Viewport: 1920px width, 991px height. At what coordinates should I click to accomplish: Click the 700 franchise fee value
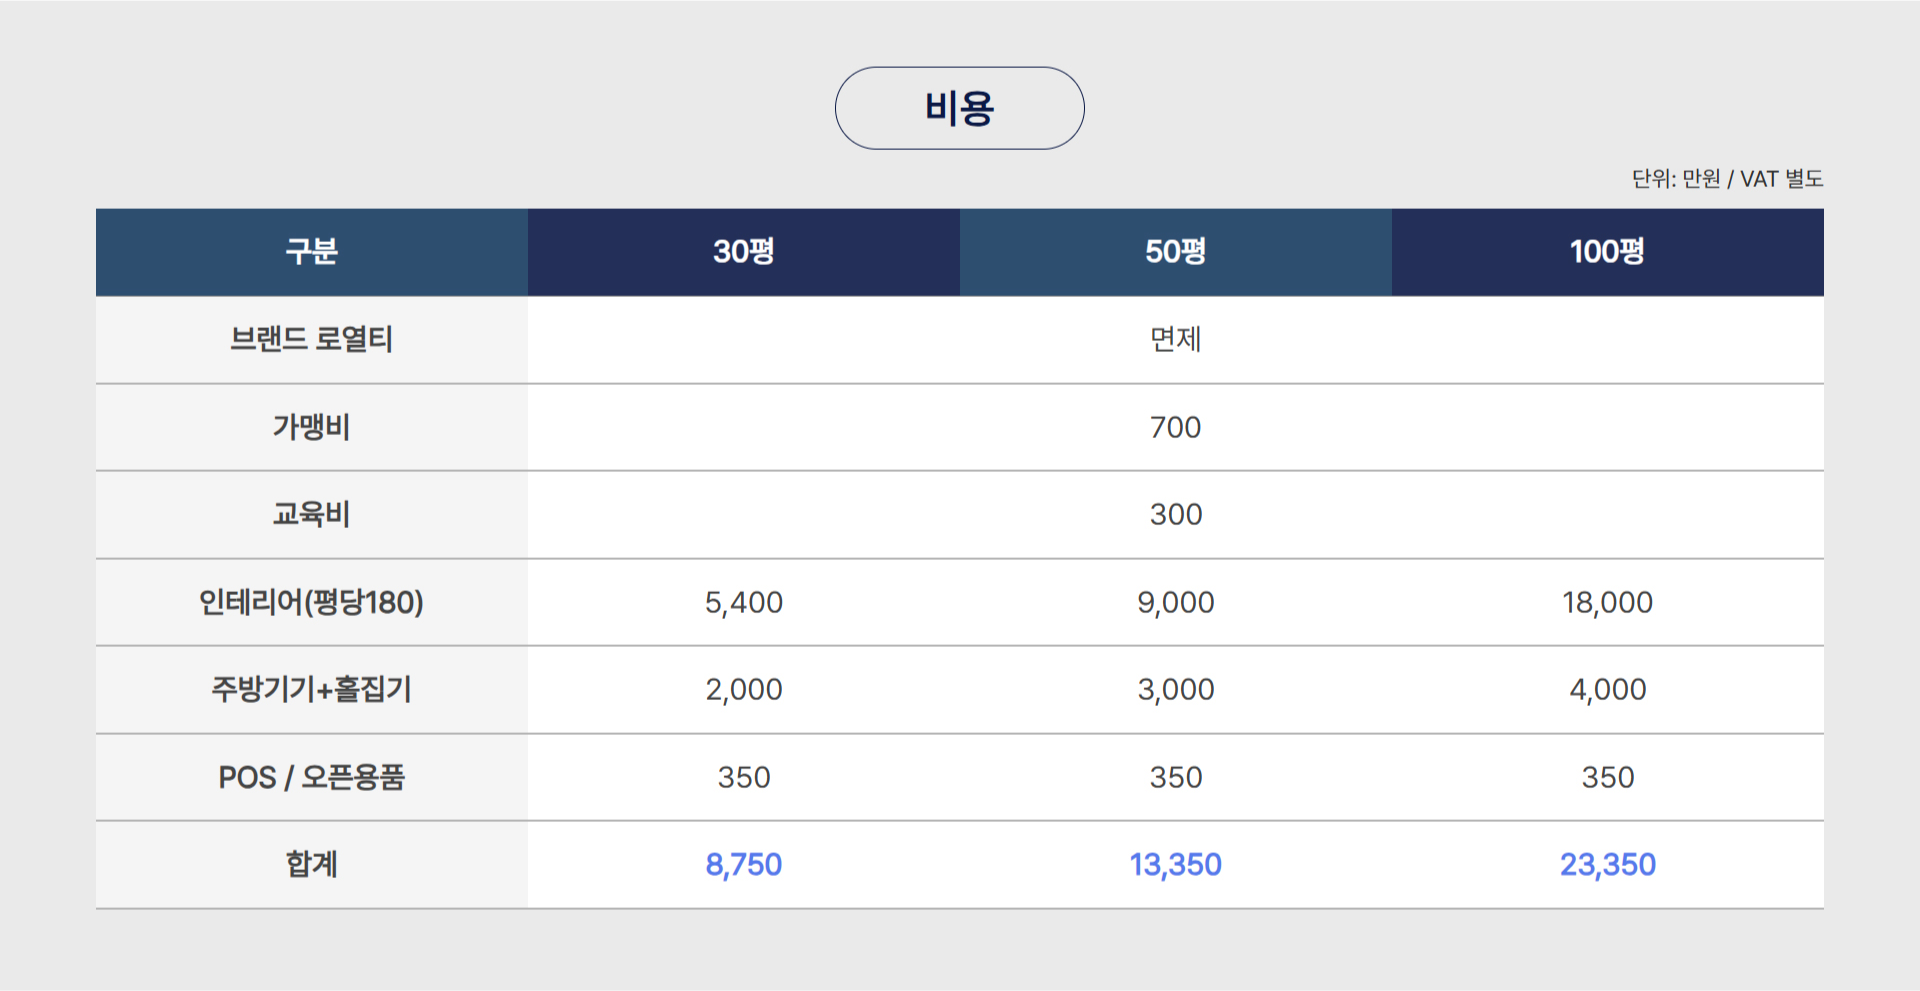1176,427
